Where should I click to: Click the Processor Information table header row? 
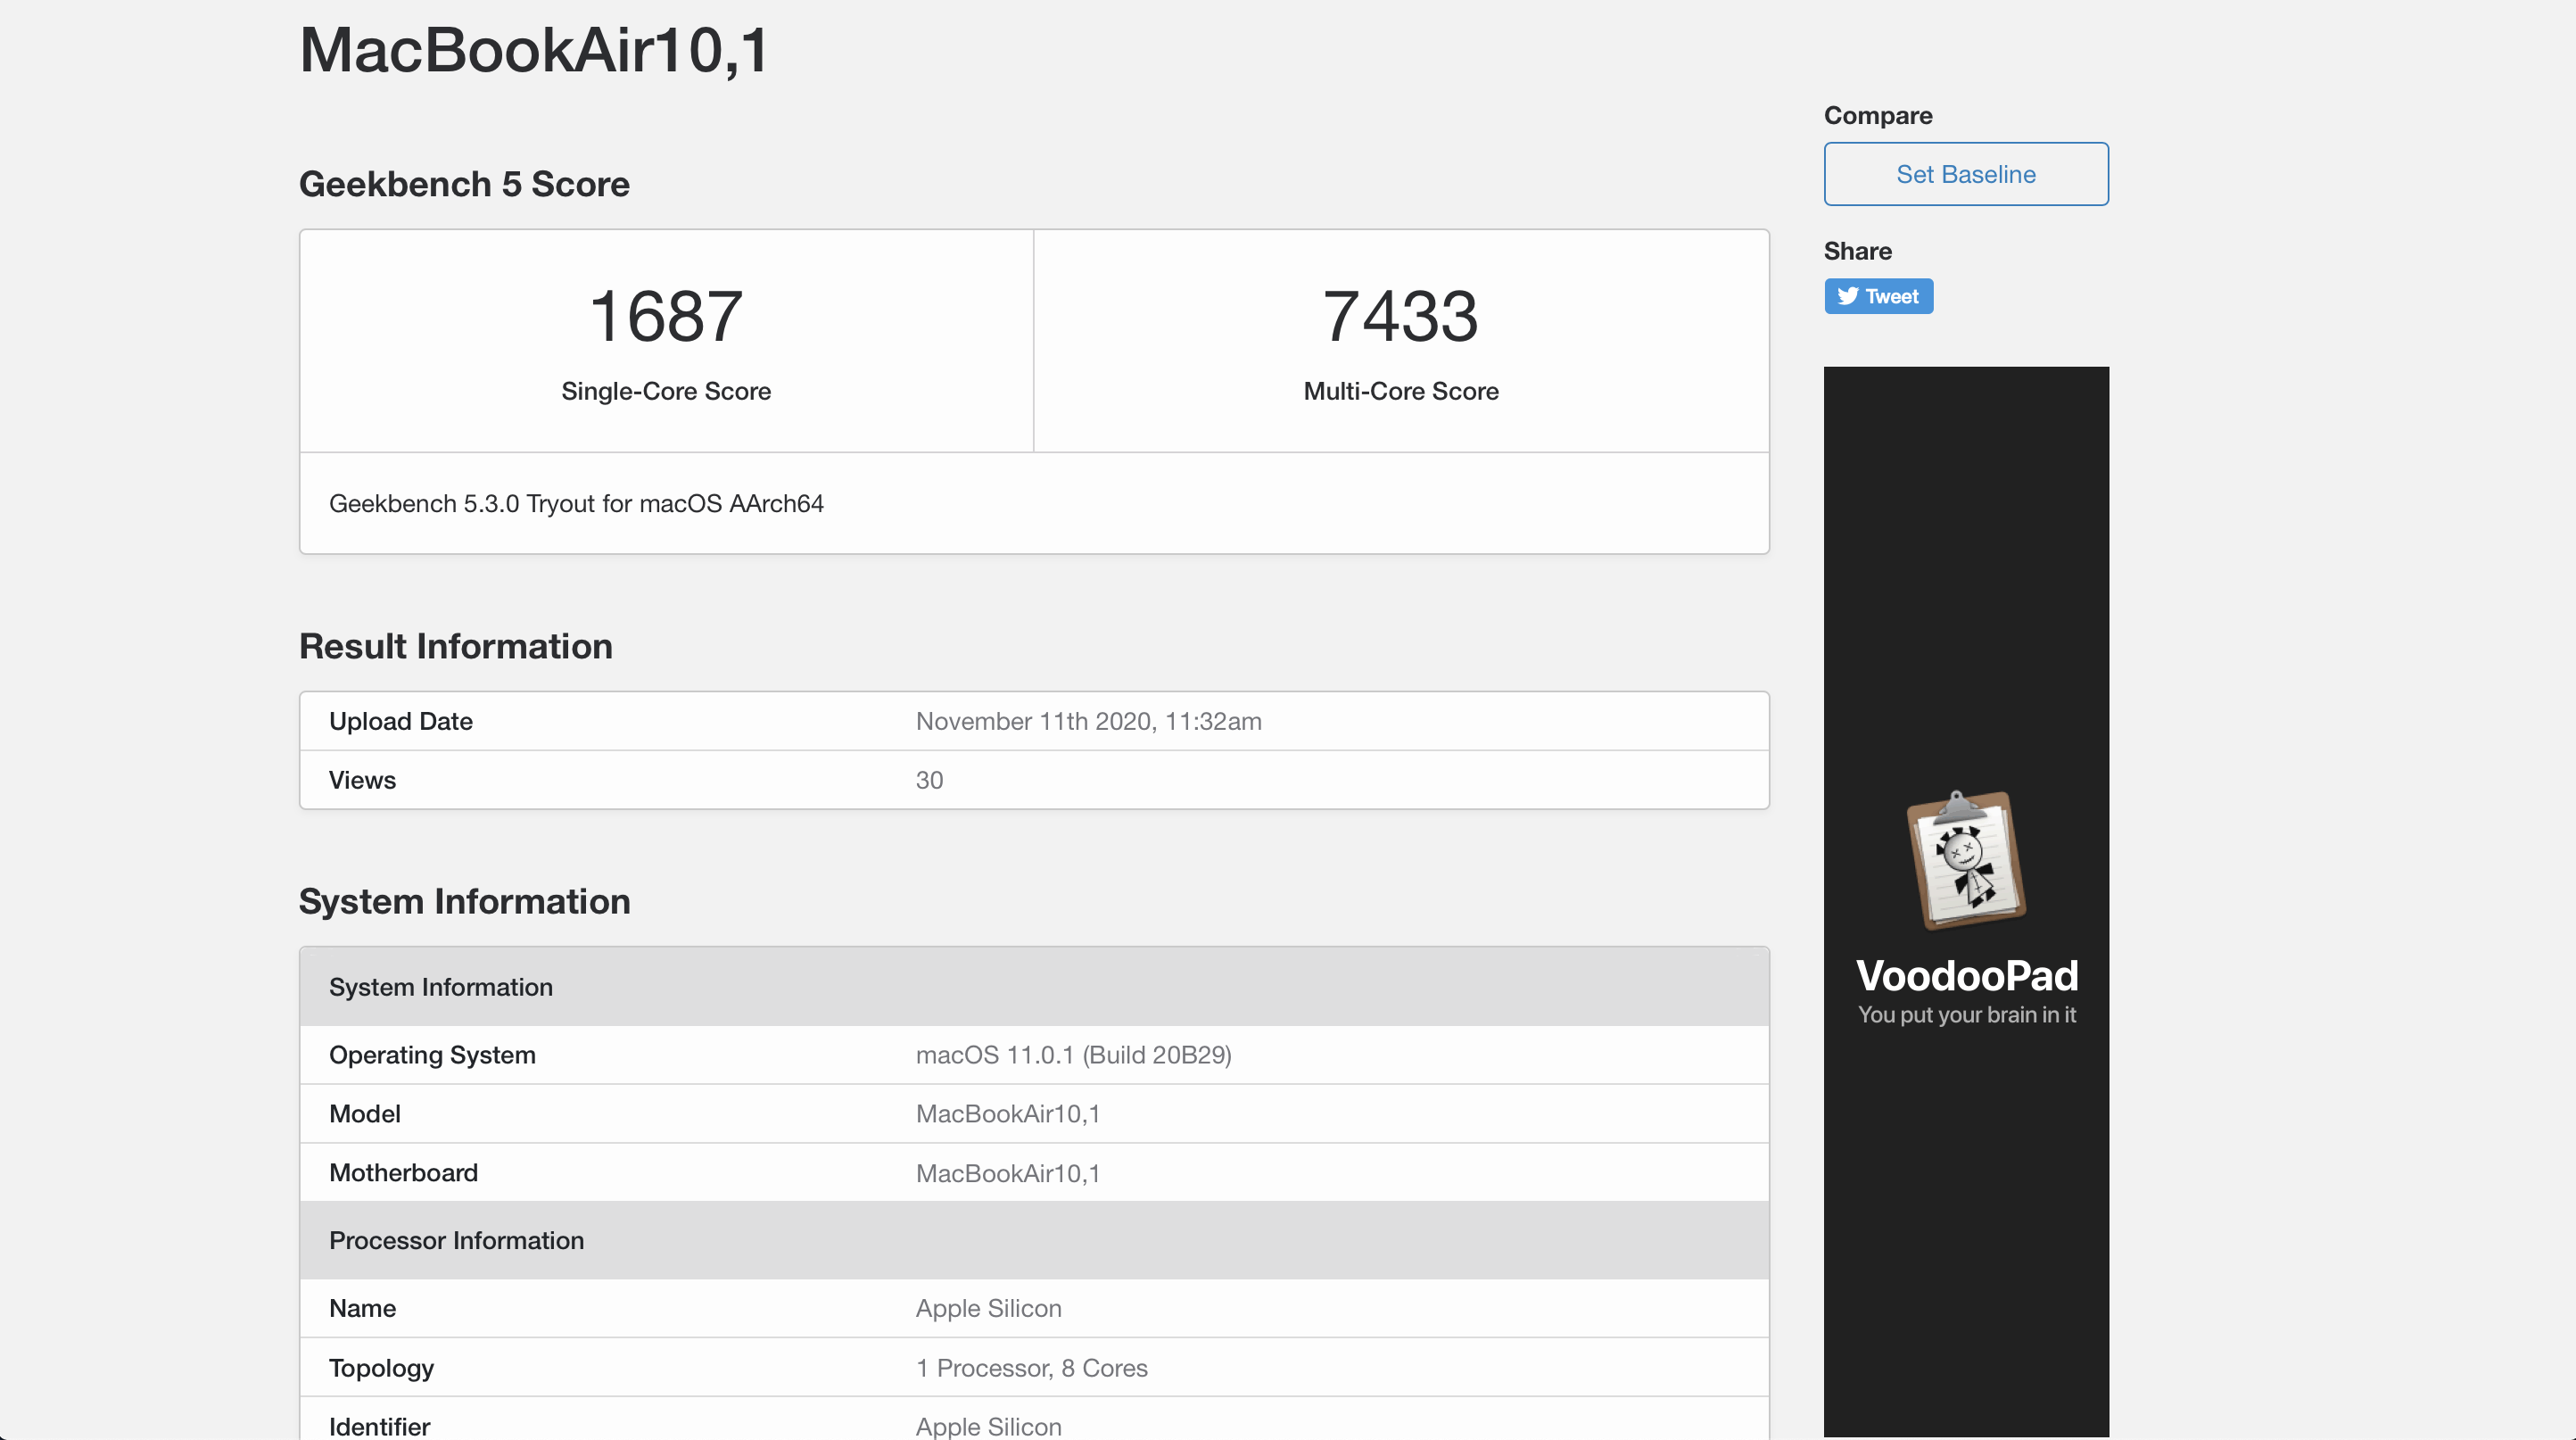coord(1034,1240)
